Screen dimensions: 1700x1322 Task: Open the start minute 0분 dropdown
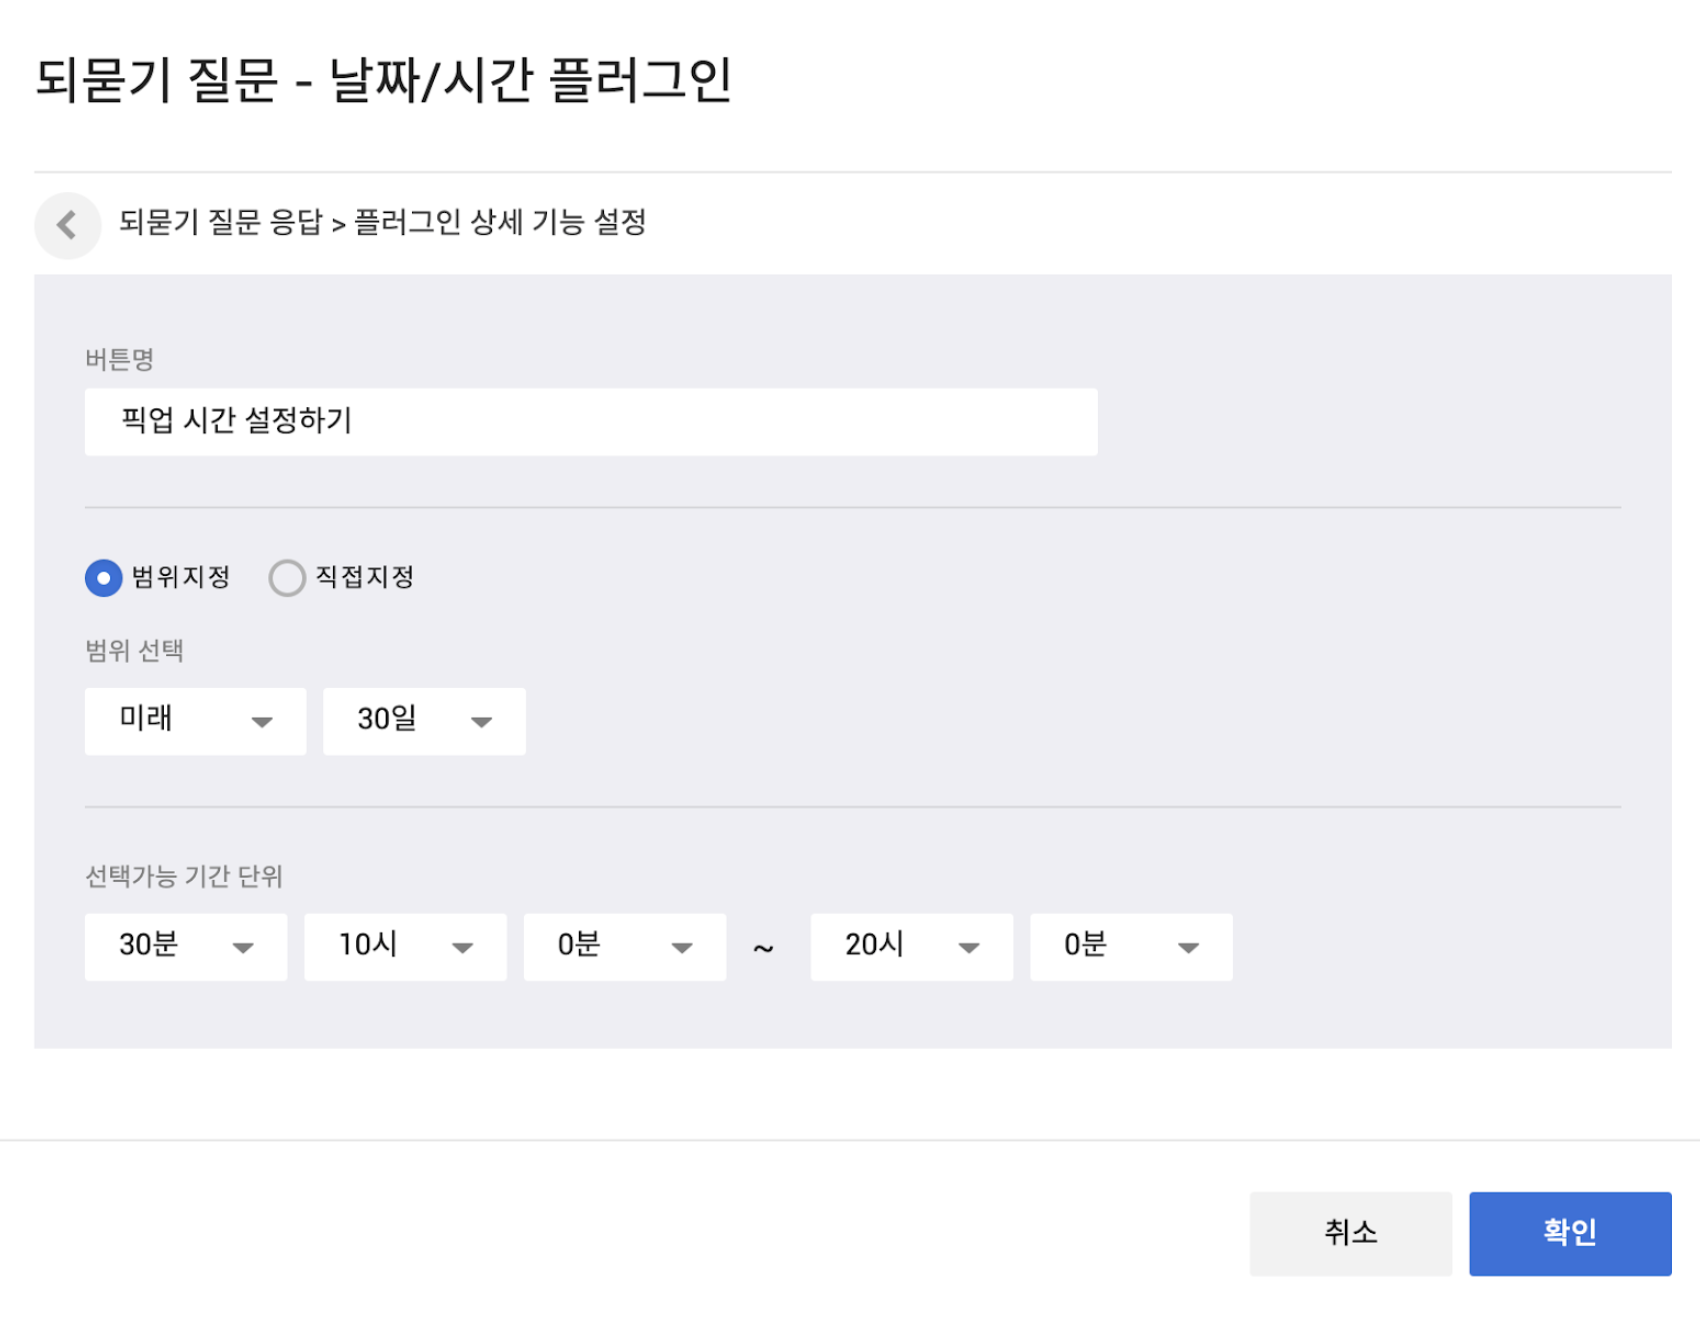(624, 946)
